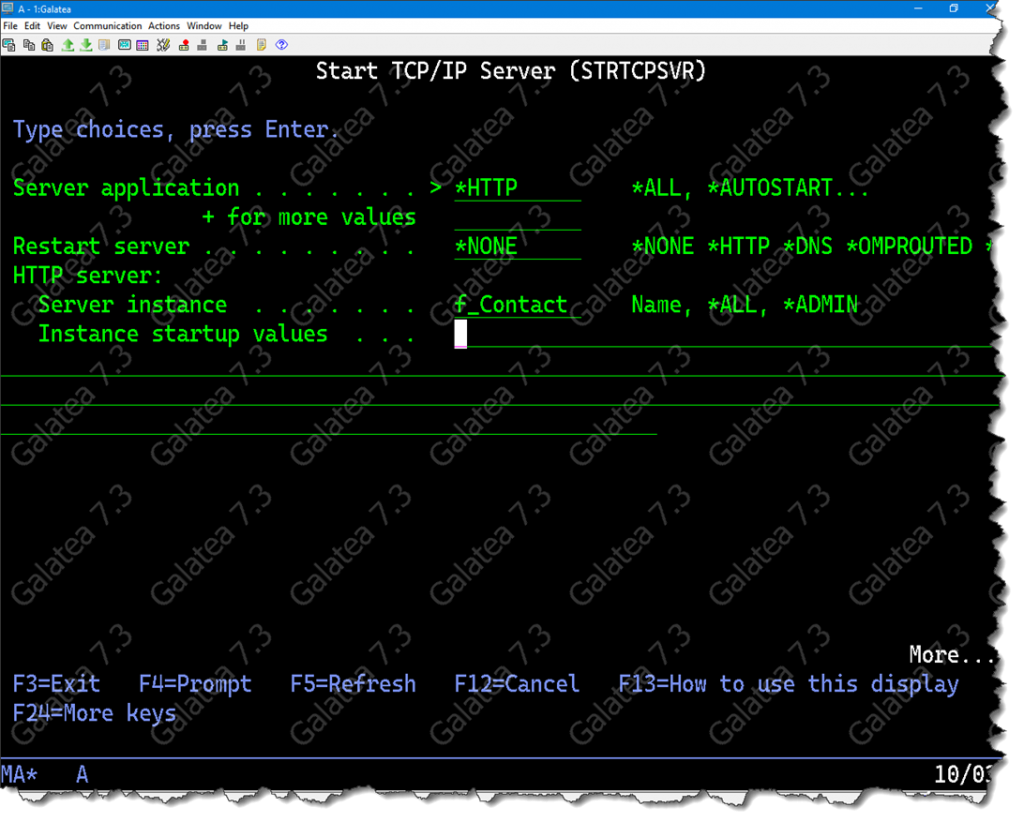Open the Window menu
The width and height of the screenshot is (1024, 822).
(204, 25)
